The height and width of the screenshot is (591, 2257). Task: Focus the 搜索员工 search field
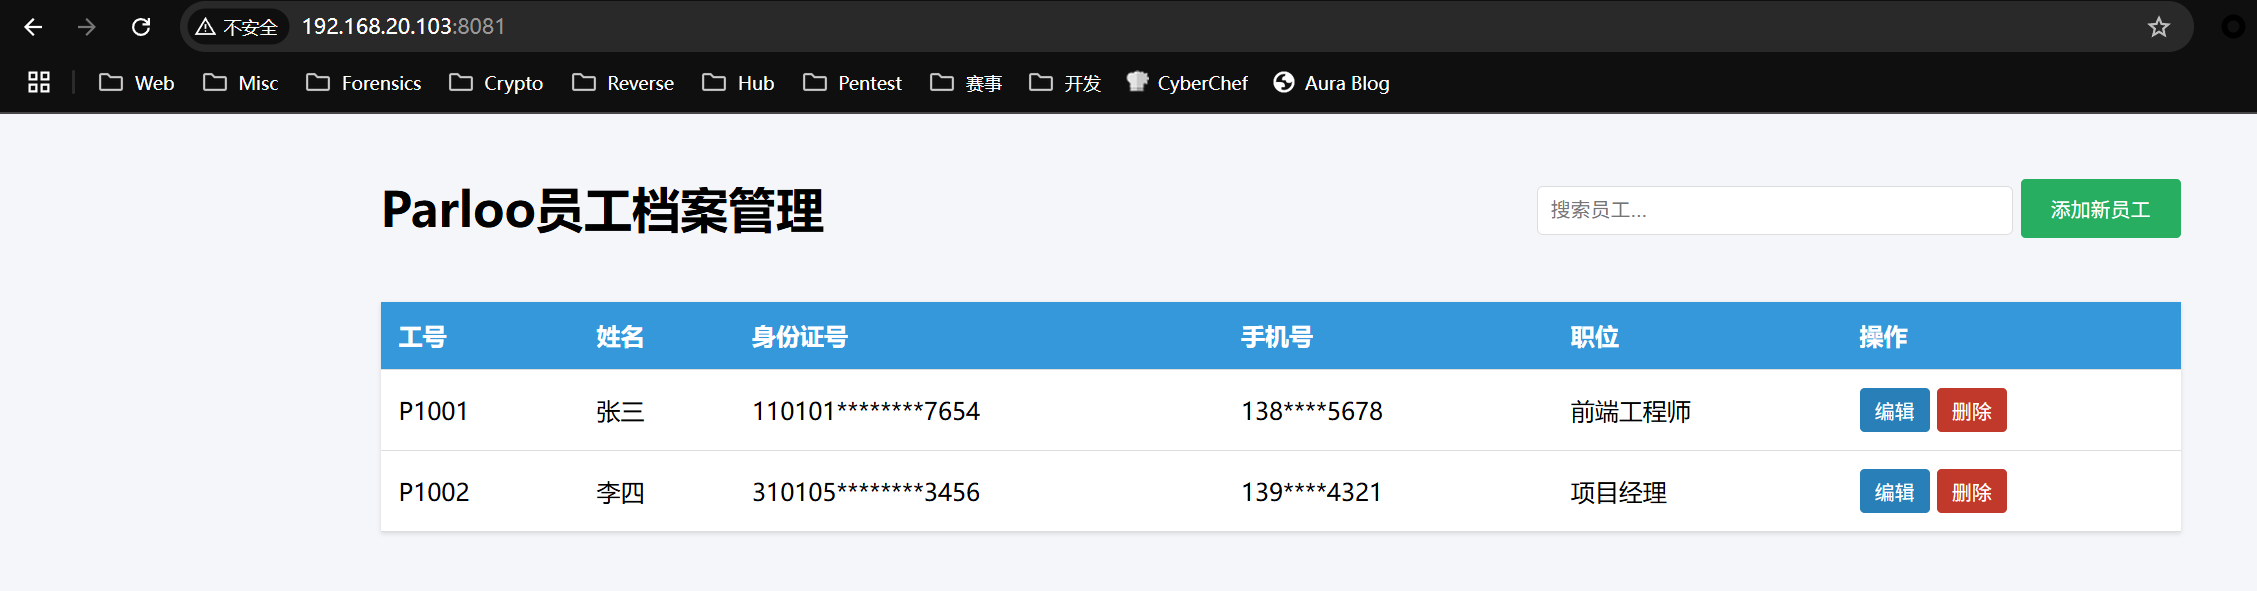coord(1774,210)
